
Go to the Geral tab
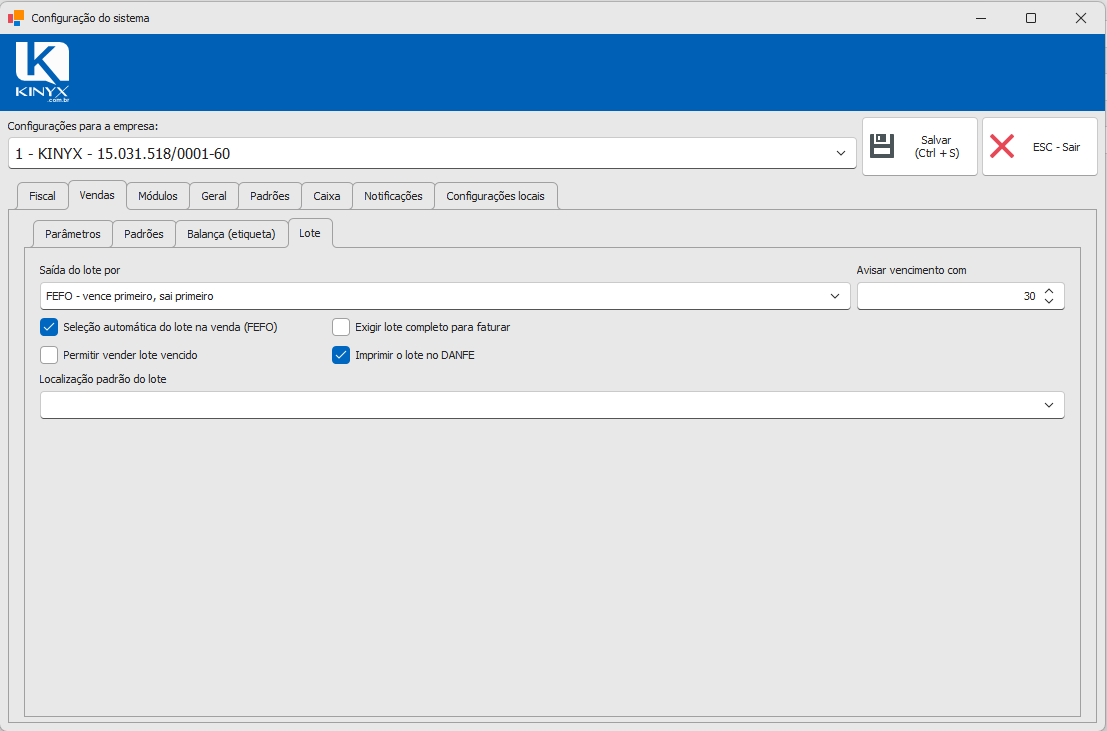[214, 196]
